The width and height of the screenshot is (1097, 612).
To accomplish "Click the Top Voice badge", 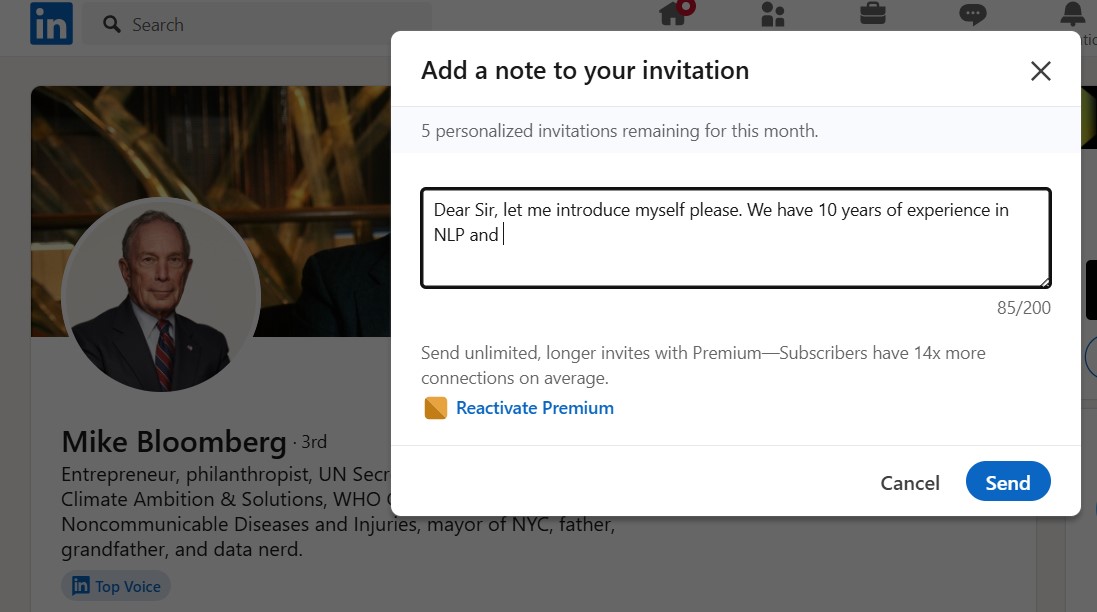I will (116, 586).
